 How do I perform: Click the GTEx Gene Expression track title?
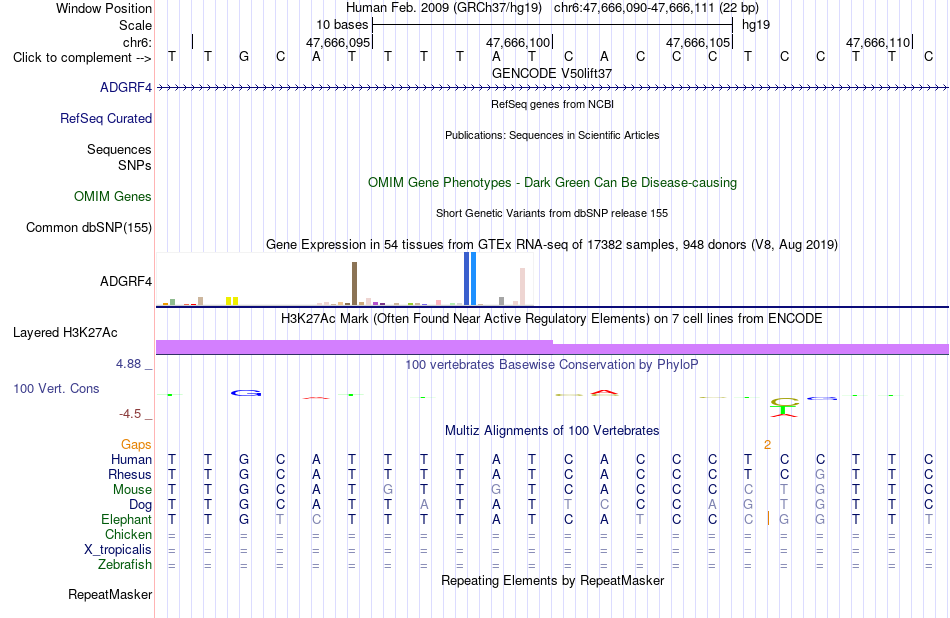click(x=552, y=245)
